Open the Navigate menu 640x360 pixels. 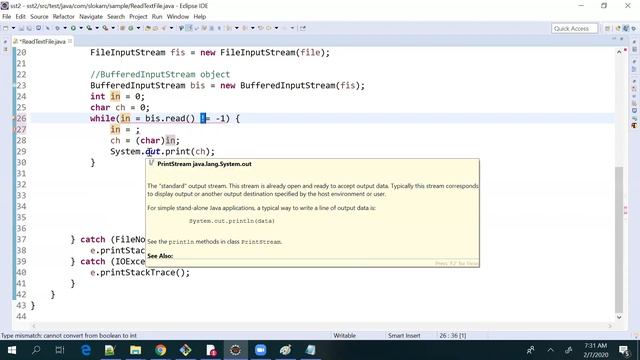(x=91, y=17)
